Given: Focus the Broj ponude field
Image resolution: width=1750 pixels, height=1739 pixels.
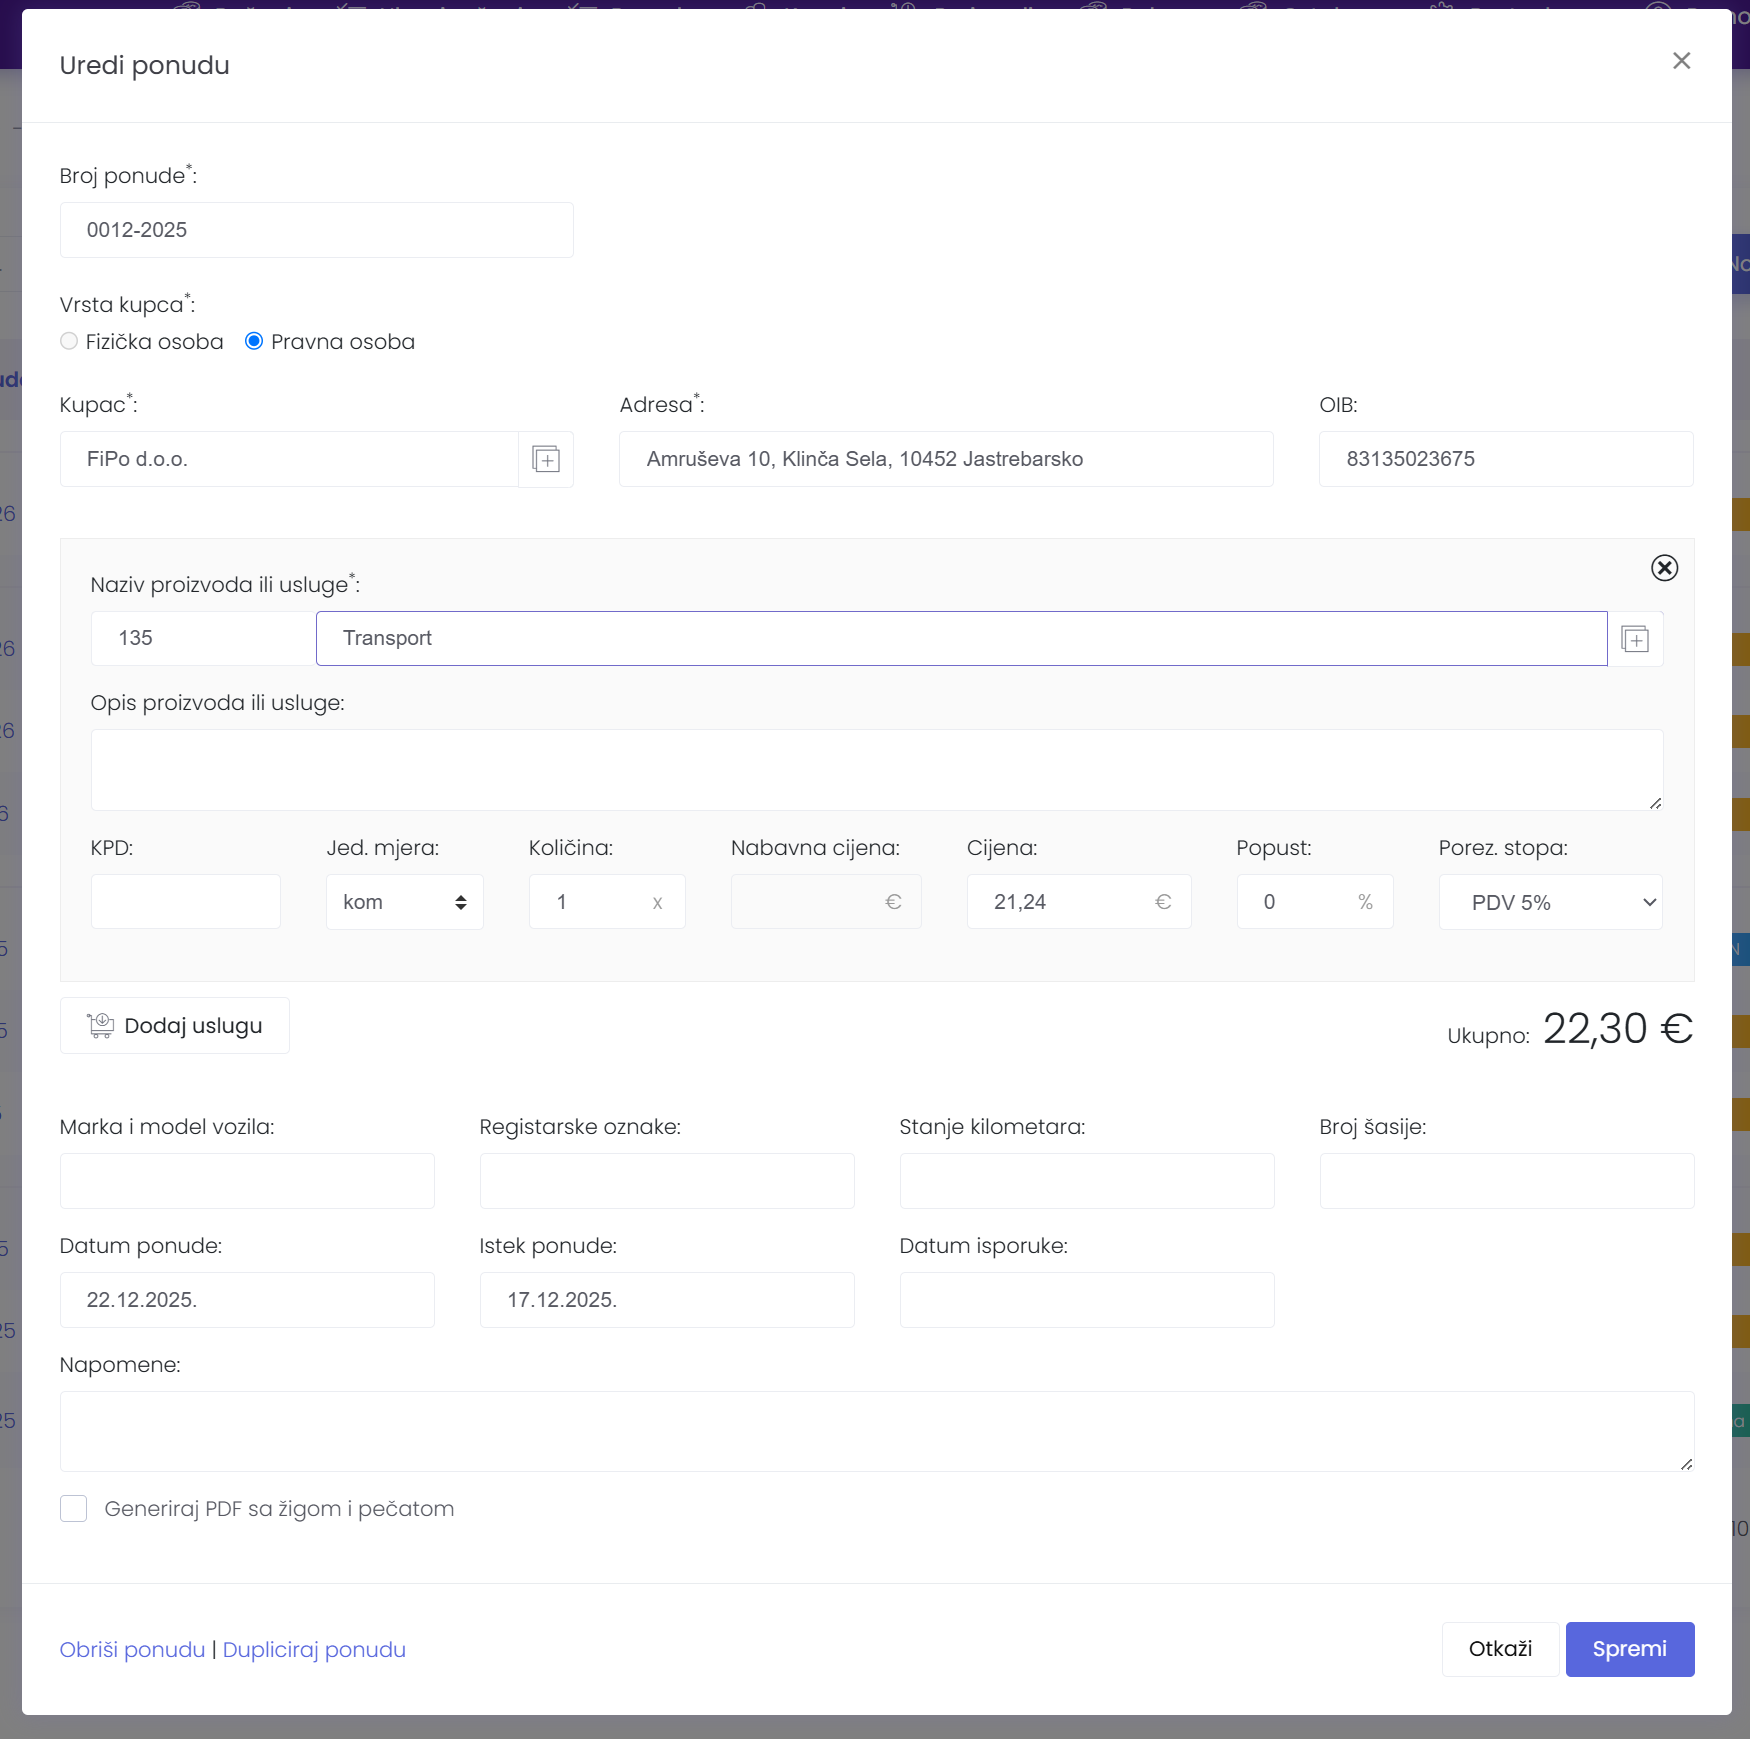Looking at the screenshot, I should pos(317,230).
